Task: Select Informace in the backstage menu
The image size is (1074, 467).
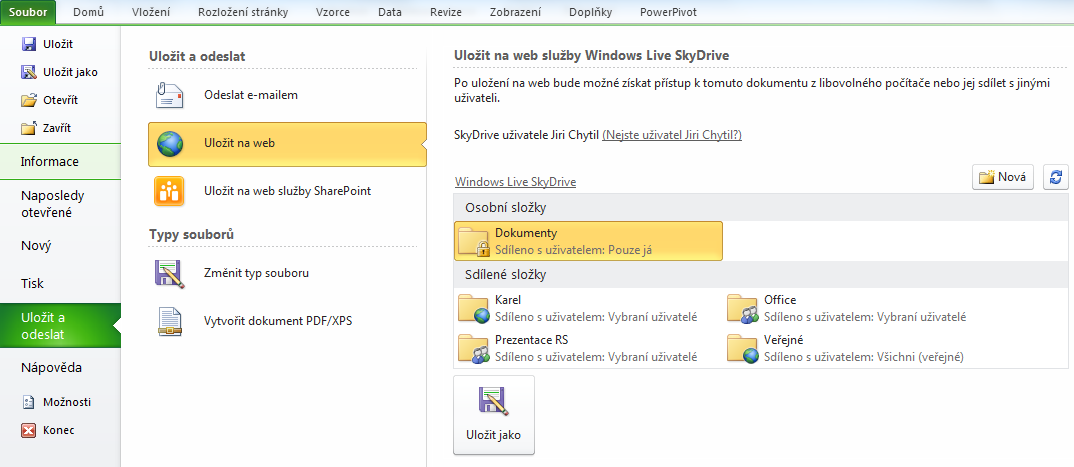Action: tap(60, 162)
